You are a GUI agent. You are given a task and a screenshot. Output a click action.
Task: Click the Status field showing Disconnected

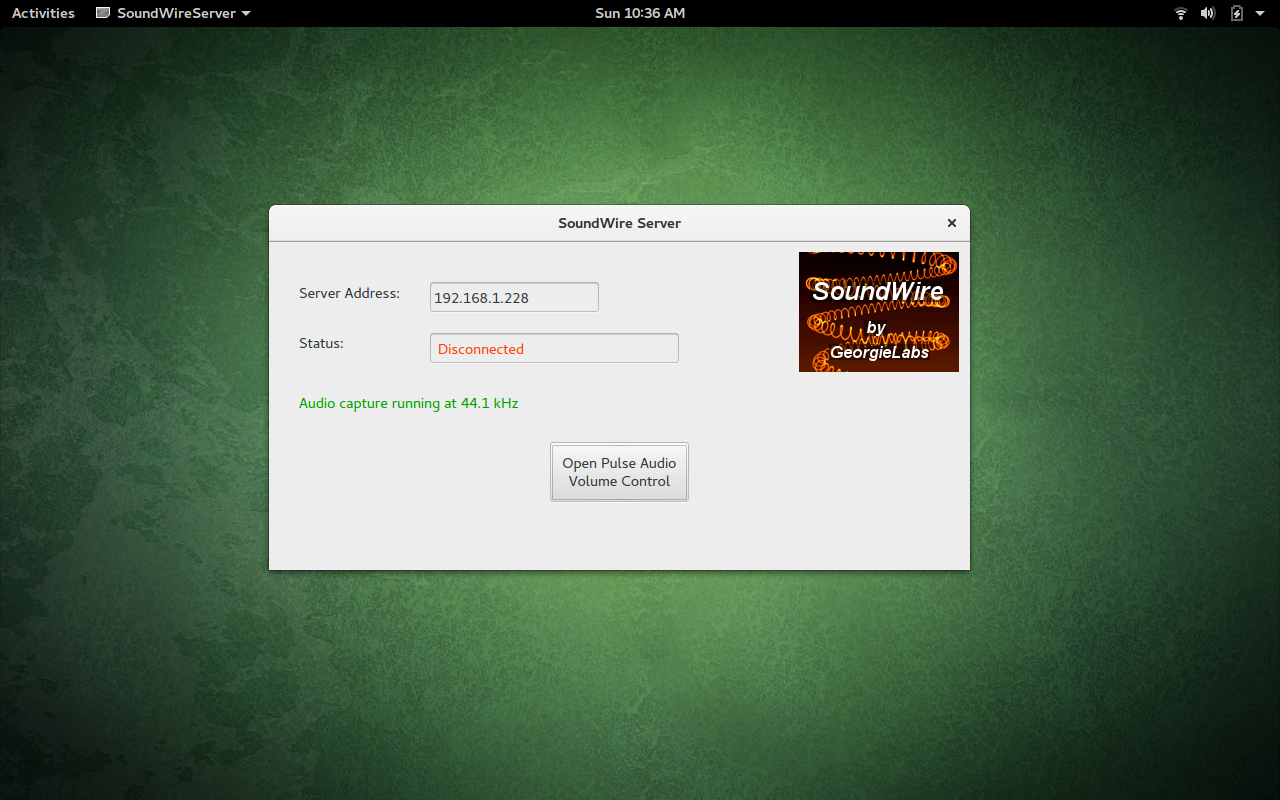click(554, 348)
